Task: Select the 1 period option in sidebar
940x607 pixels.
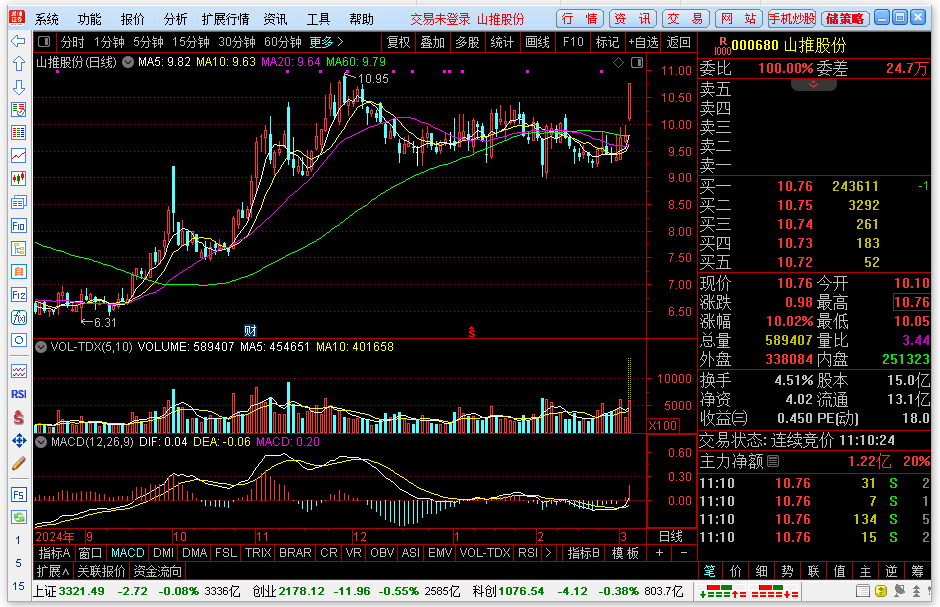Action: (18, 540)
